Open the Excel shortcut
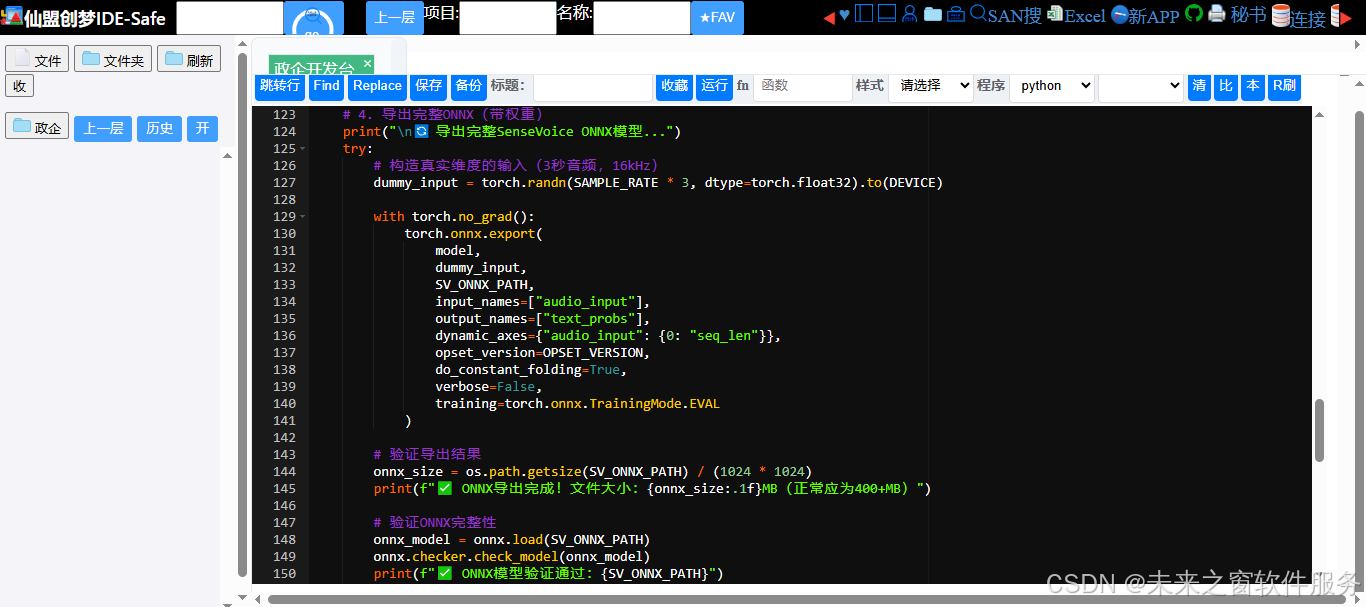The height and width of the screenshot is (607, 1366). (1076, 15)
